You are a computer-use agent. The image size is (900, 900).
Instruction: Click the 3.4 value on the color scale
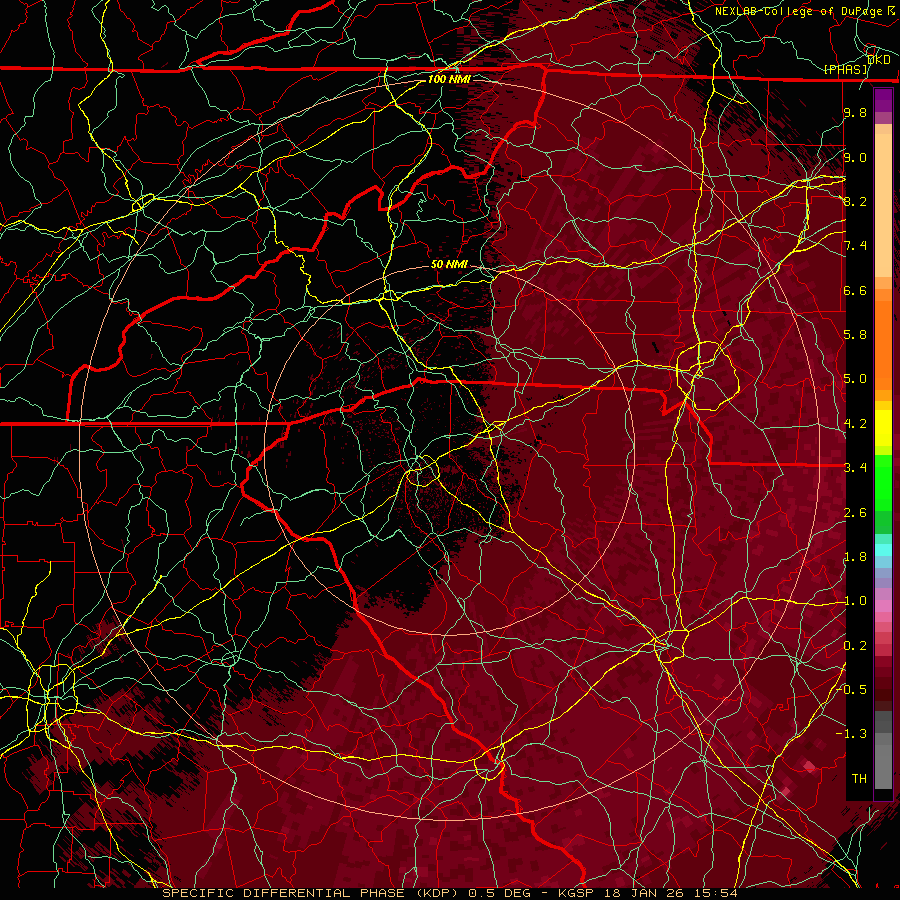[855, 468]
